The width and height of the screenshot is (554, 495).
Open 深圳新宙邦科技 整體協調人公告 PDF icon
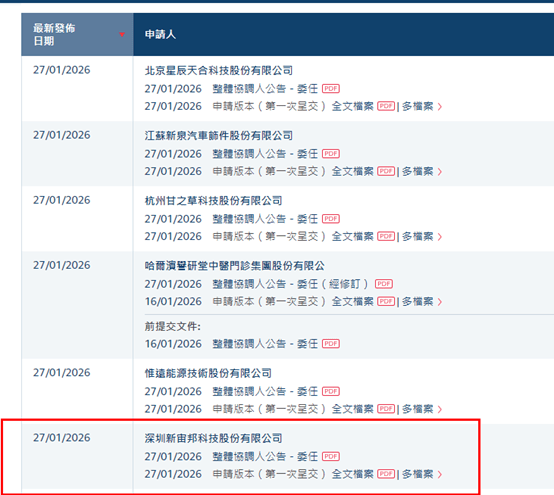(331, 456)
